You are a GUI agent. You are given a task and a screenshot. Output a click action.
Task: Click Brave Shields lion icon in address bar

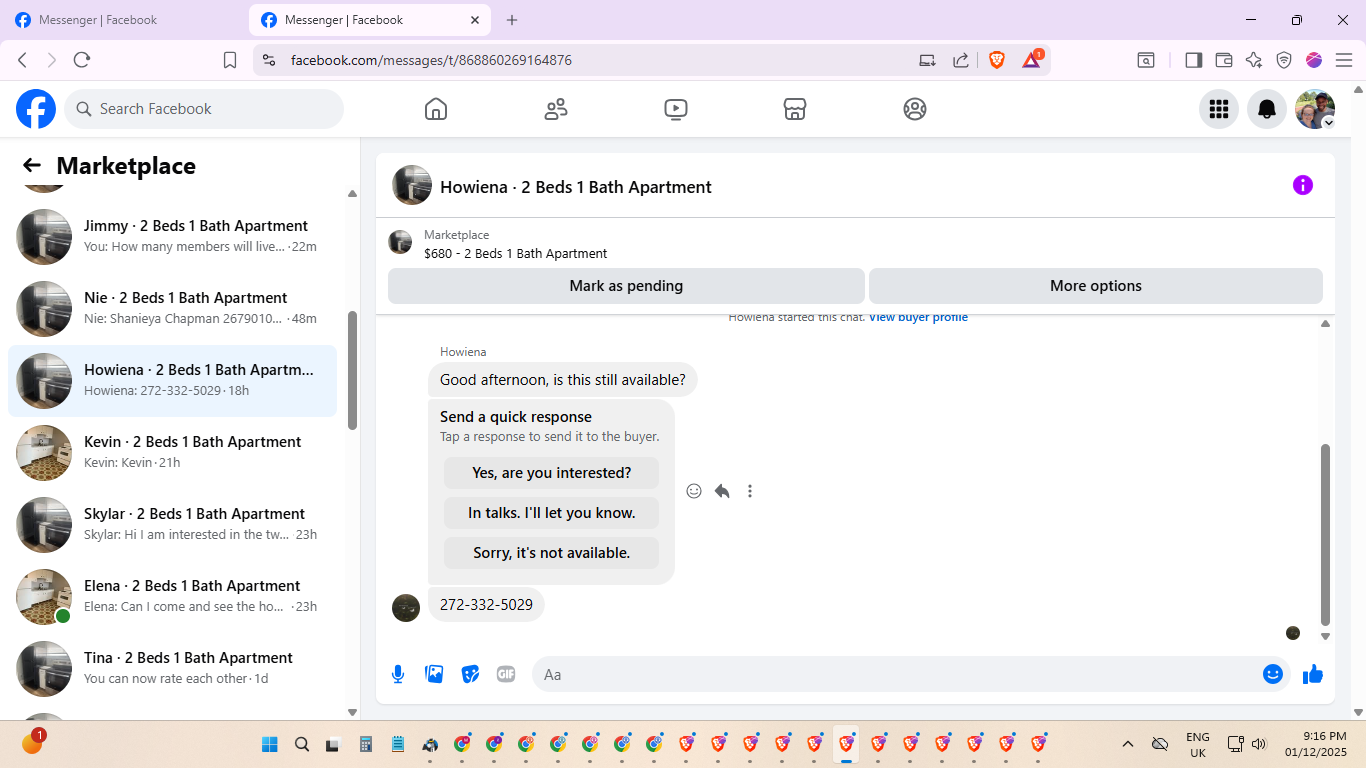point(997,60)
